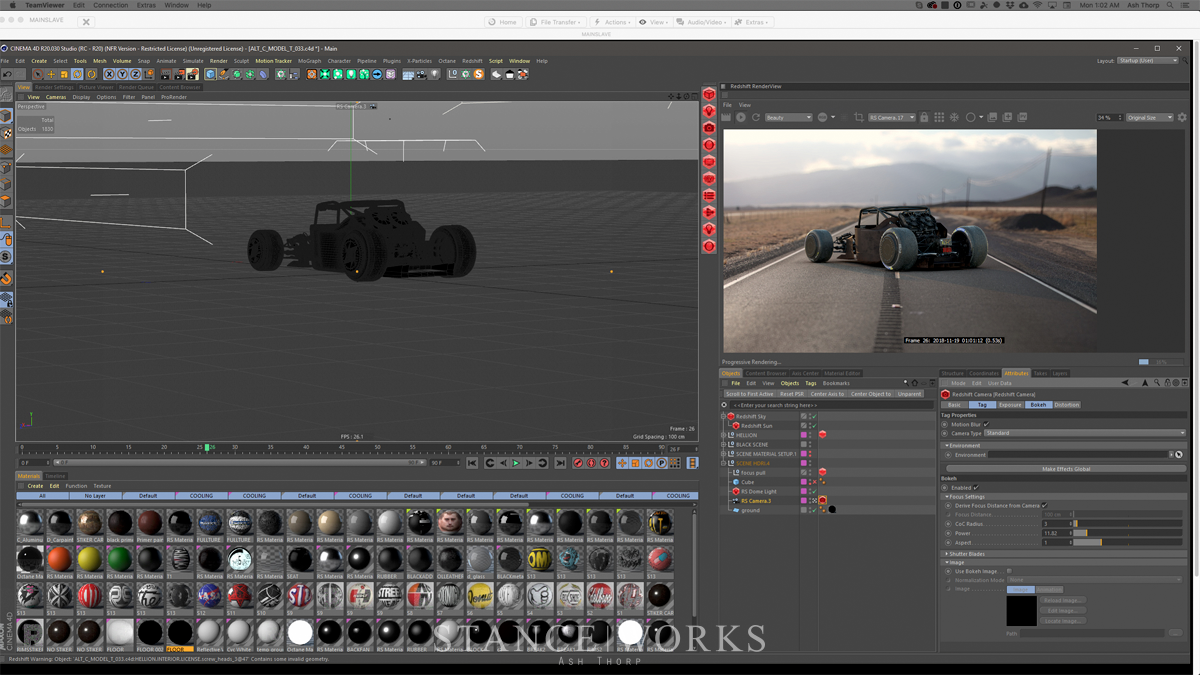This screenshot has height=675, width=1200.
Task: Click the grid overlay icon in RenderView
Action: 938,117
